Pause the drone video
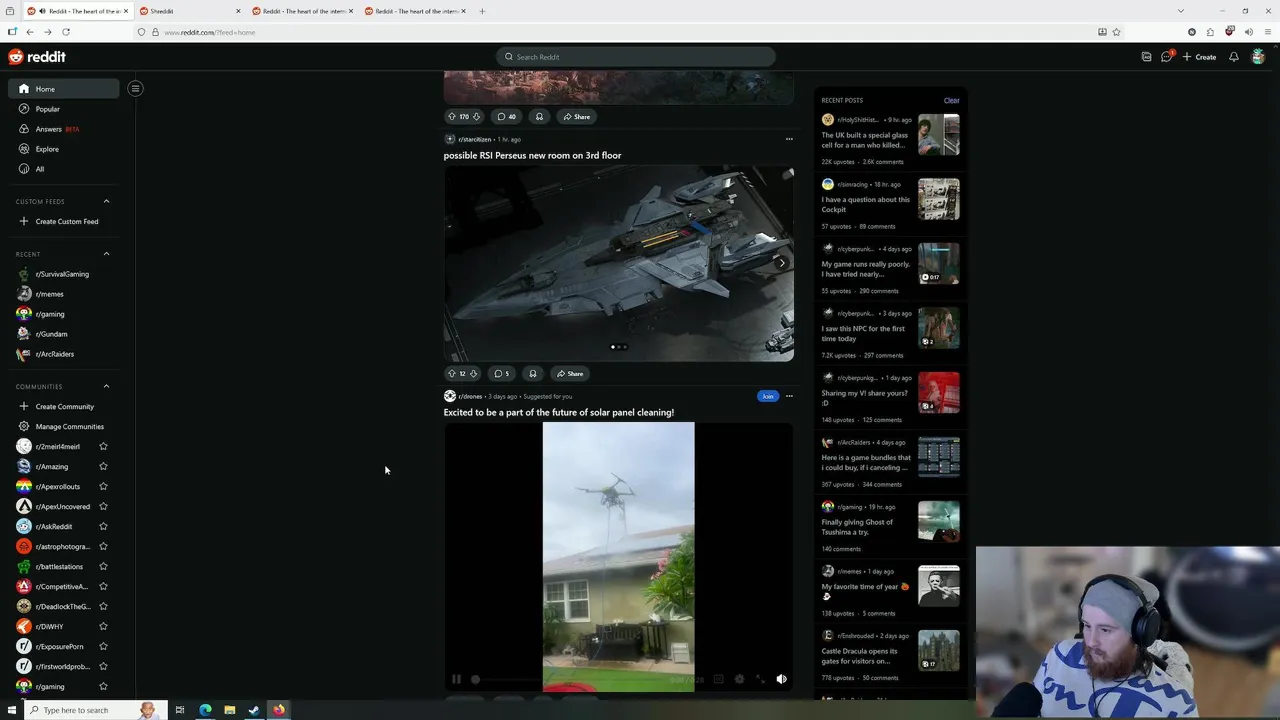Image resolution: width=1280 pixels, height=720 pixels. pyautogui.click(x=456, y=679)
